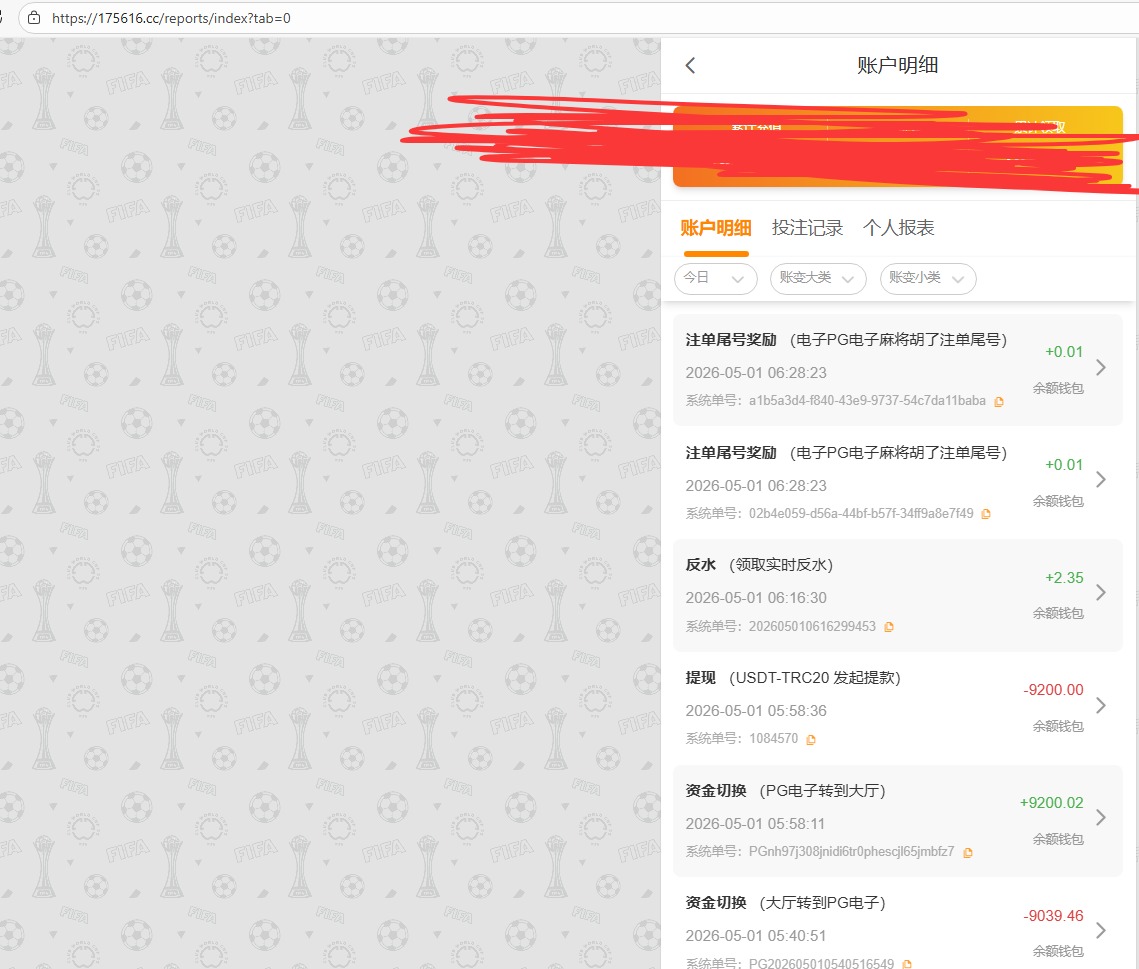
Task: Copy order number PG202605010540516549 icon
Action: [907, 964]
